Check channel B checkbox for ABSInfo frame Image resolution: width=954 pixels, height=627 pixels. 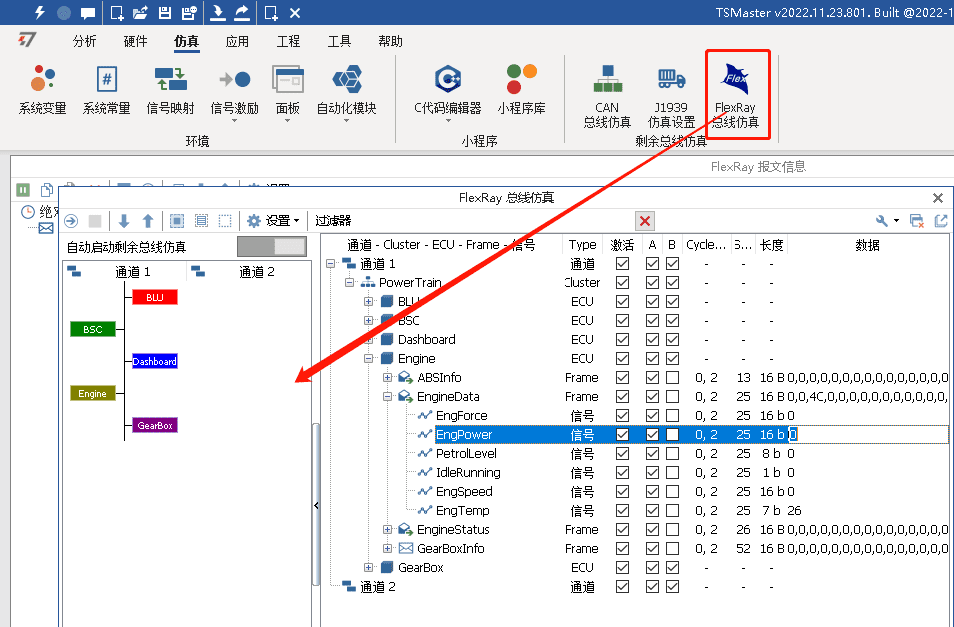click(672, 378)
